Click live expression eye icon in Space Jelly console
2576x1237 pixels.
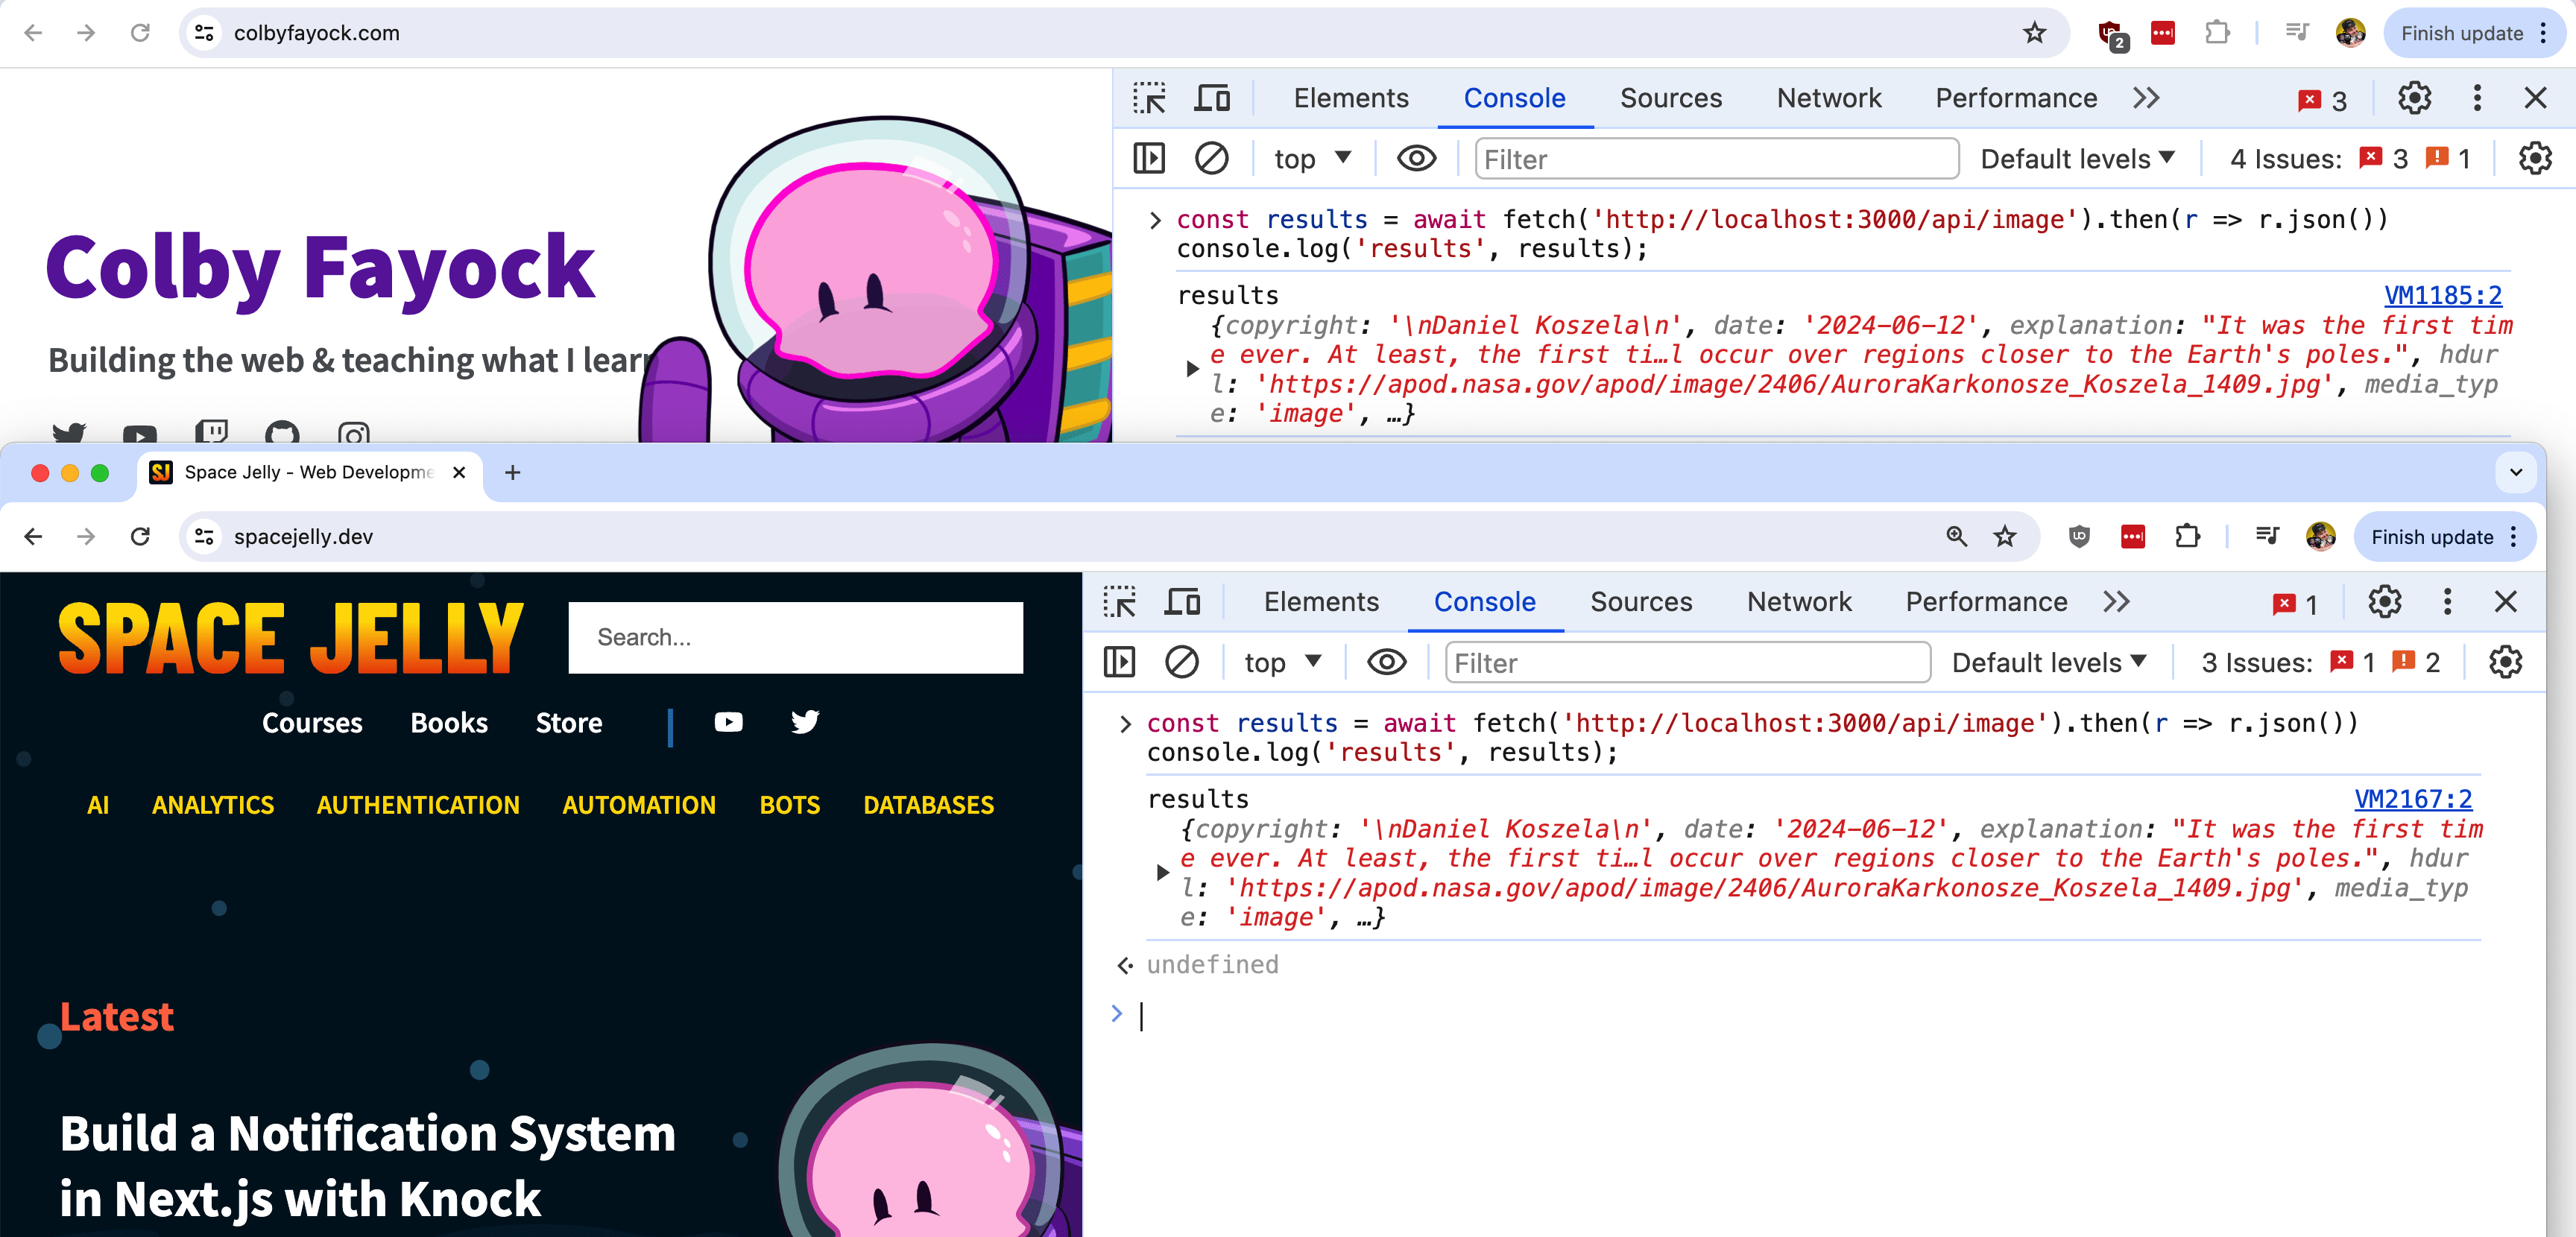[x=1386, y=662]
